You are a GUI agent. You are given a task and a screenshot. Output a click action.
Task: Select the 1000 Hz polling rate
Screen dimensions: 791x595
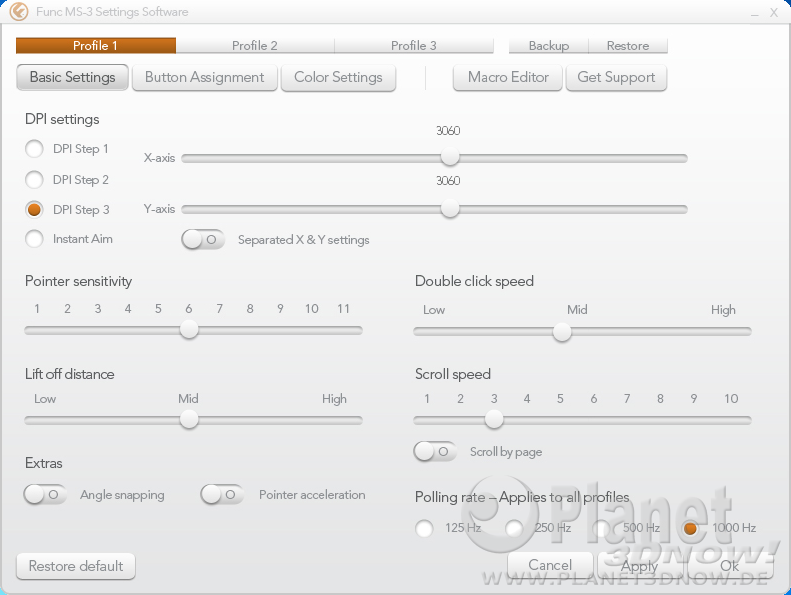click(690, 528)
